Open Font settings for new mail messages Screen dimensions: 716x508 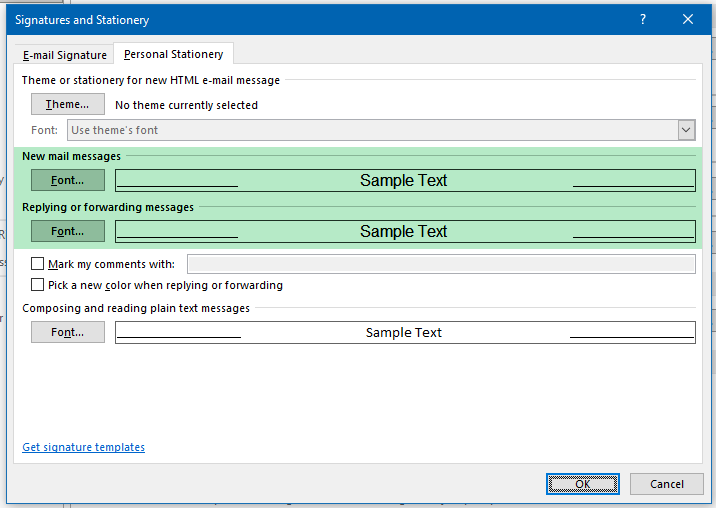pos(68,180)
